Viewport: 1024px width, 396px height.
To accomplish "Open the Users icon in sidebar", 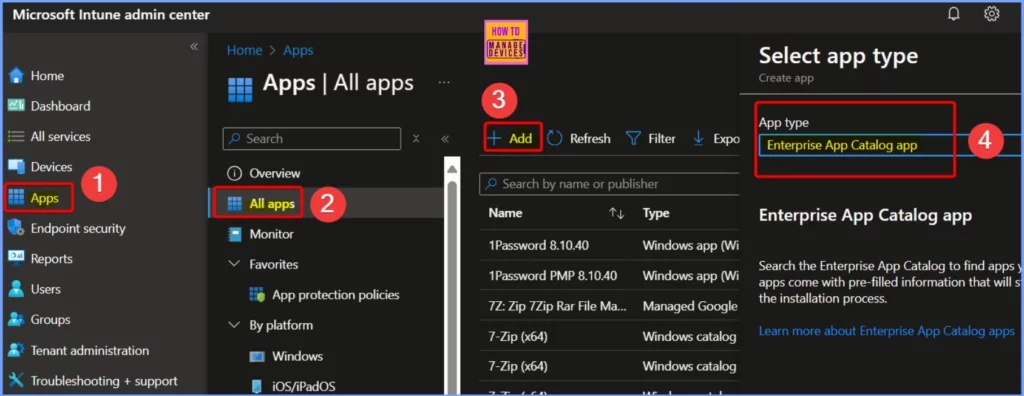I will click(16, 289).
